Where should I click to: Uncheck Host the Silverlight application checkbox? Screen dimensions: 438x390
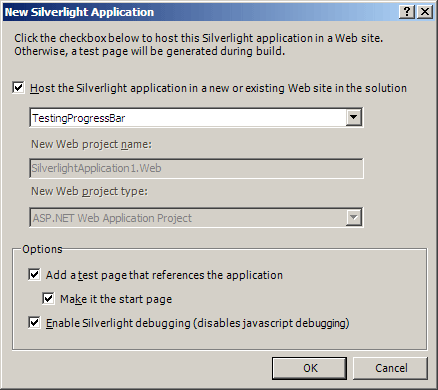(18, 88)
